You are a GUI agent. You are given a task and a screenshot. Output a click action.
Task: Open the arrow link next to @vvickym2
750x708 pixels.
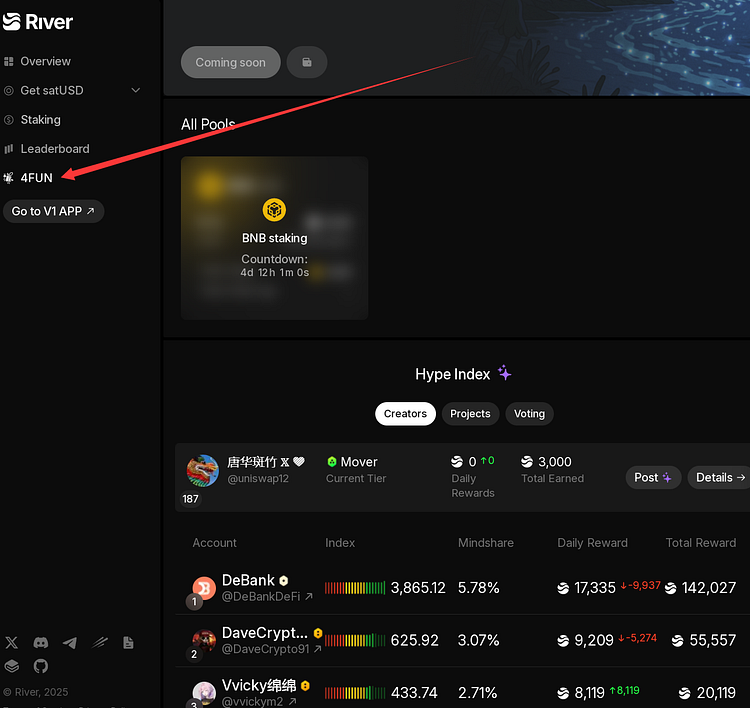click(293, 701)
